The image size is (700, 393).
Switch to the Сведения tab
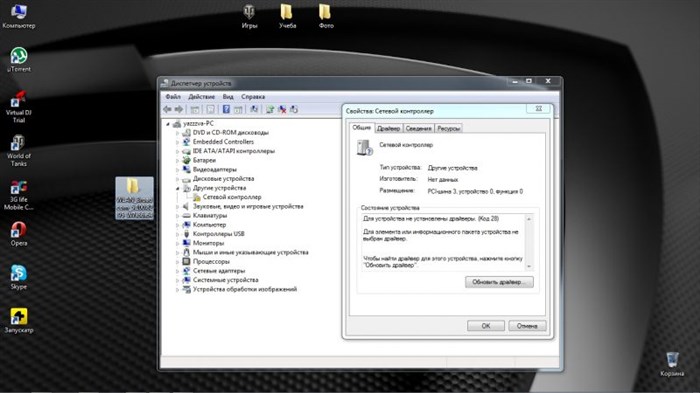tap(419, 128)
